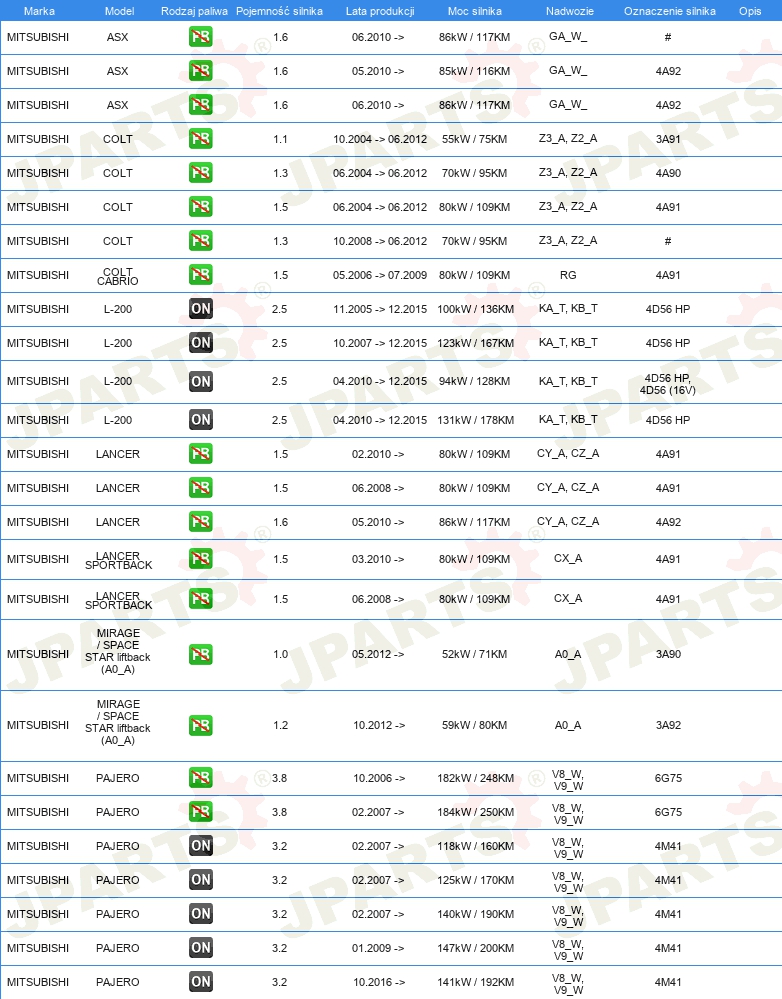This screenshot has width=782, height=999.
Task: Click the Marka column header
Action: 39,11
